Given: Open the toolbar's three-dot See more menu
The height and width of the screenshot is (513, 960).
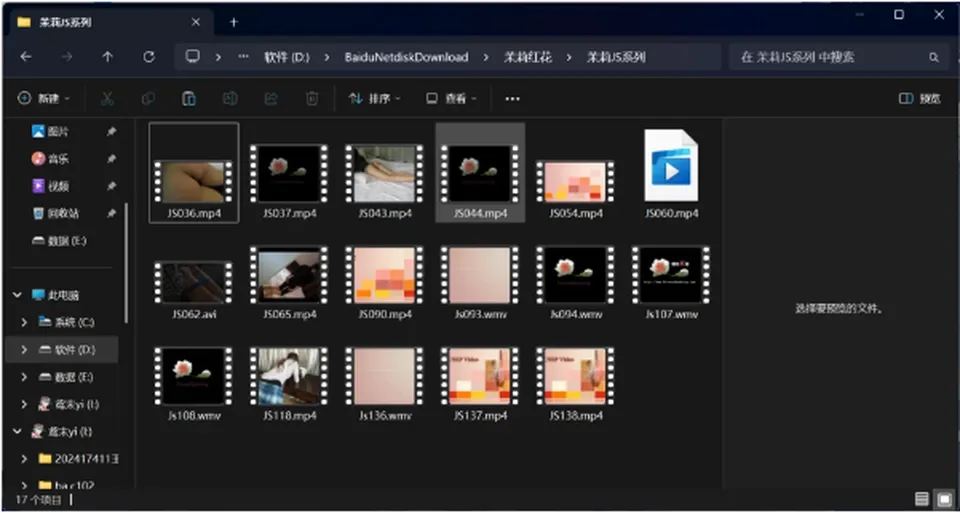Looking at the screenshot, I should point(512,99).
